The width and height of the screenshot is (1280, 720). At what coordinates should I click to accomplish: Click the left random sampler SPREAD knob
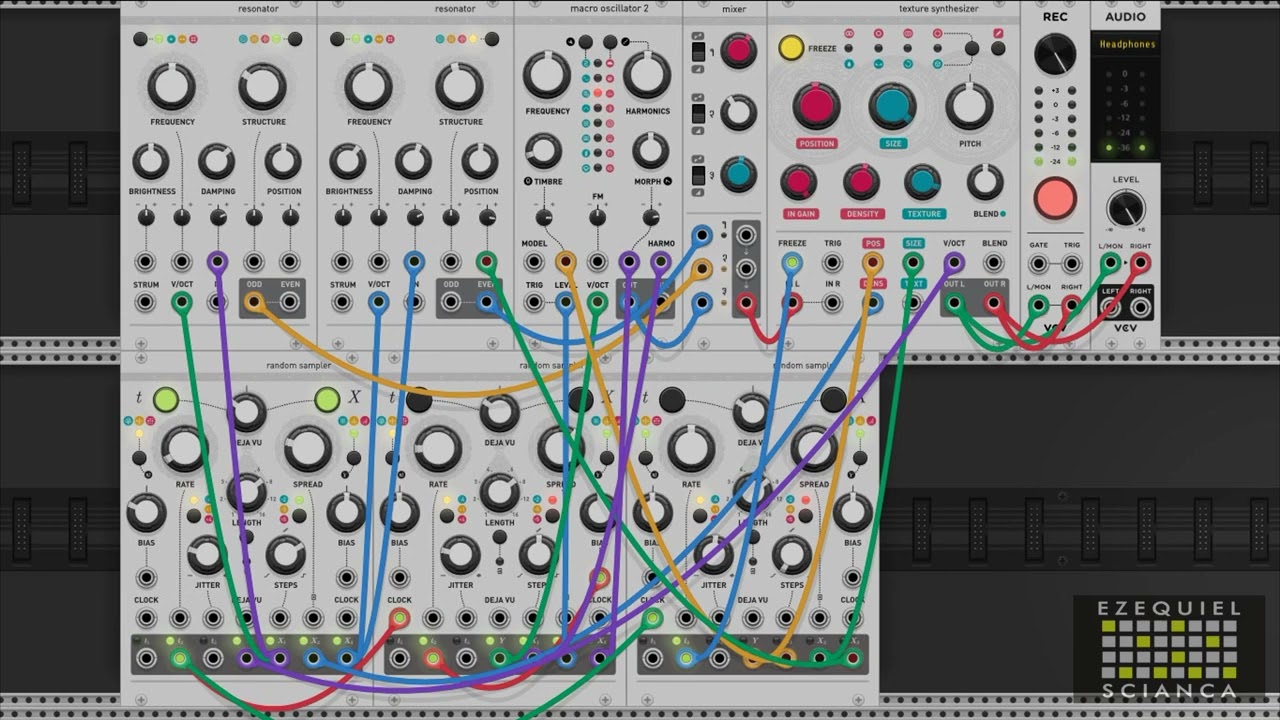[307, 449]
